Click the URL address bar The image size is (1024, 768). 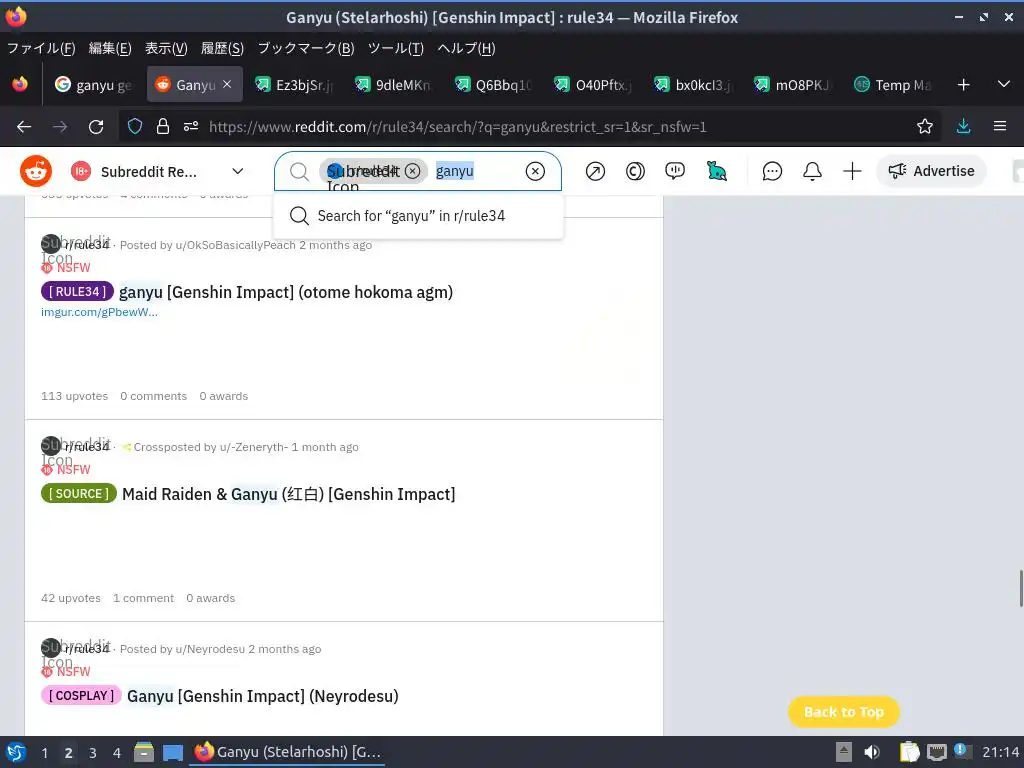[x=529, y=127]
